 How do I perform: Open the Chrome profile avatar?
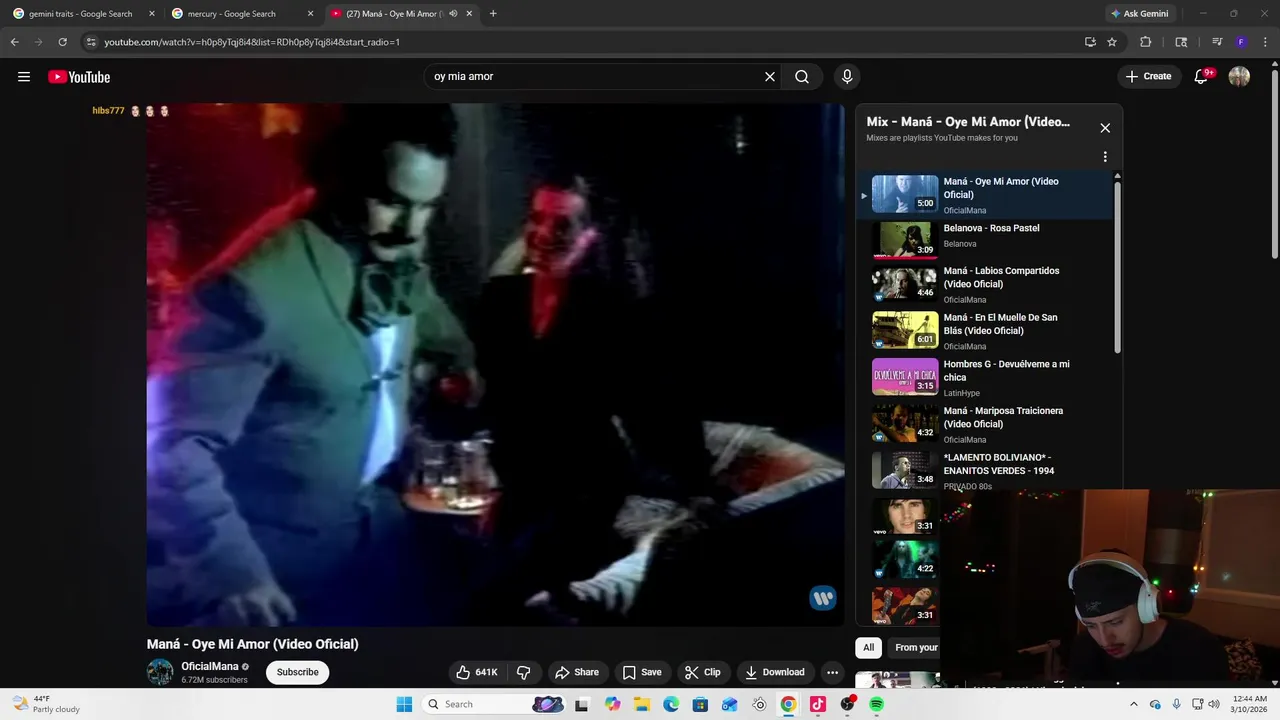(x=1241, y=42)
